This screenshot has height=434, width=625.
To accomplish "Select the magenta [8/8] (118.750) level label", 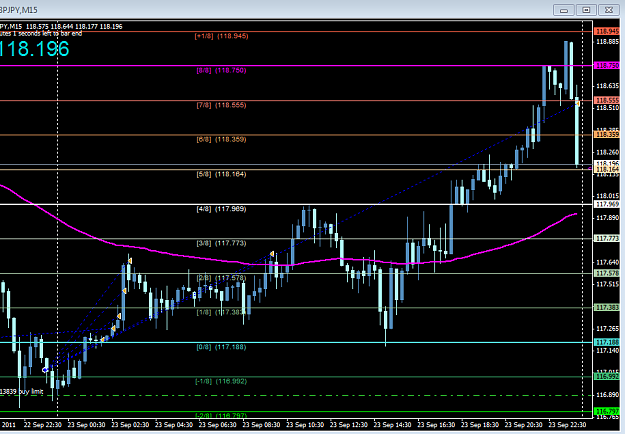I will coord(222,71).
